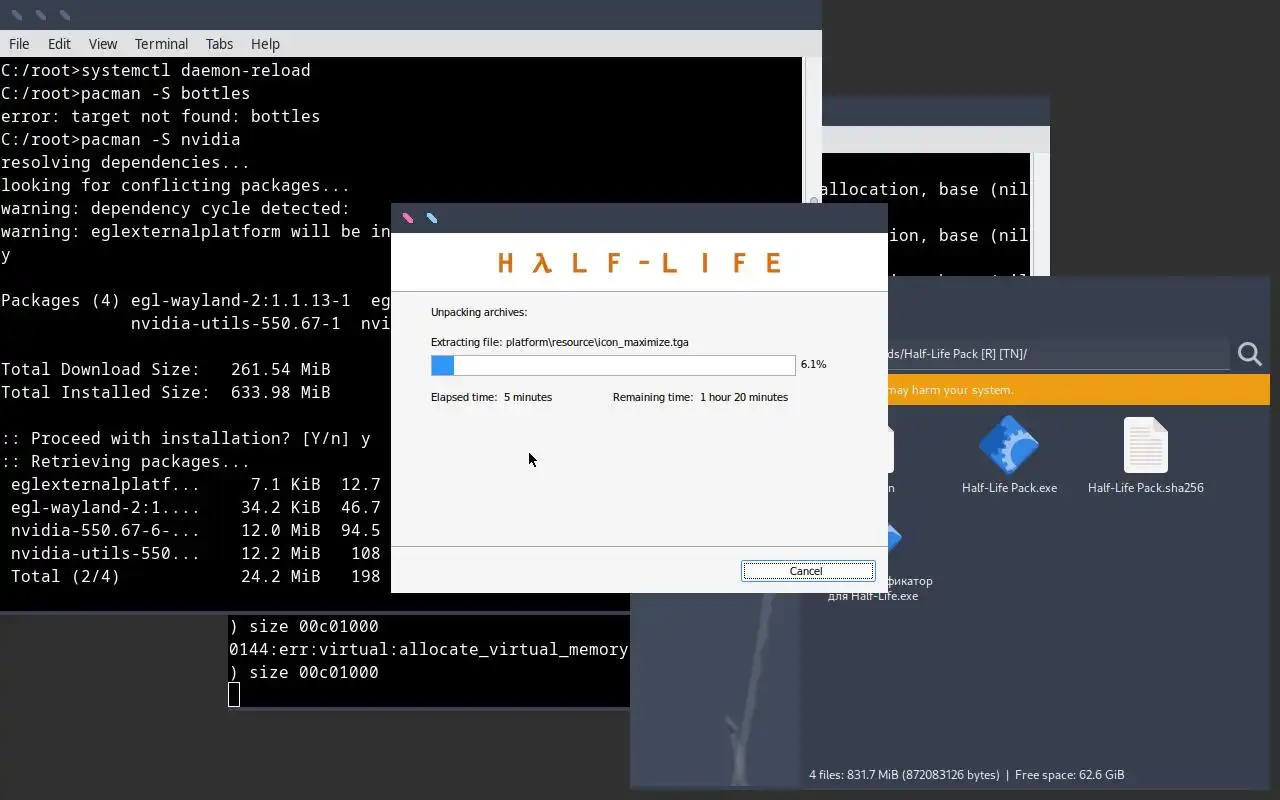The height and width of the screenshot is (800, 1280).
Task: Click the Elapsed time 5 minutes text
Action: click(491, 397)
